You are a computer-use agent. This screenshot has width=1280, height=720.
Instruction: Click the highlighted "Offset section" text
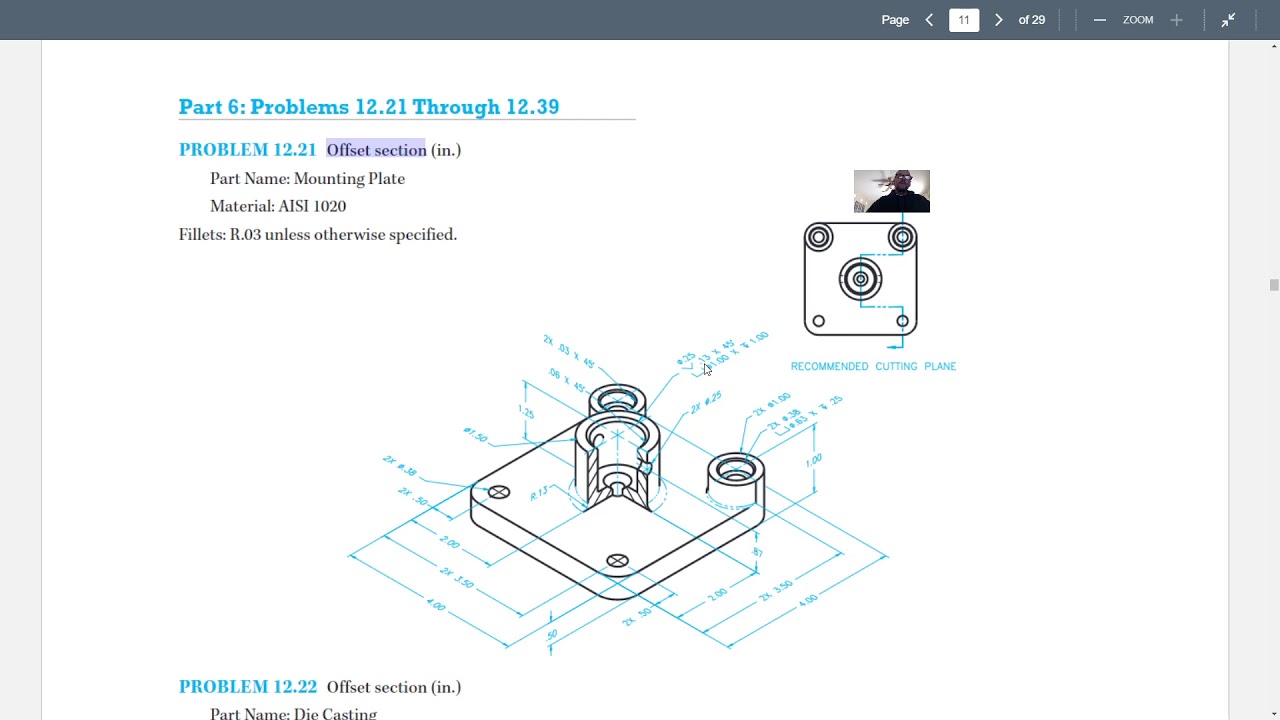pyautogui.click(x=376, y=150)
